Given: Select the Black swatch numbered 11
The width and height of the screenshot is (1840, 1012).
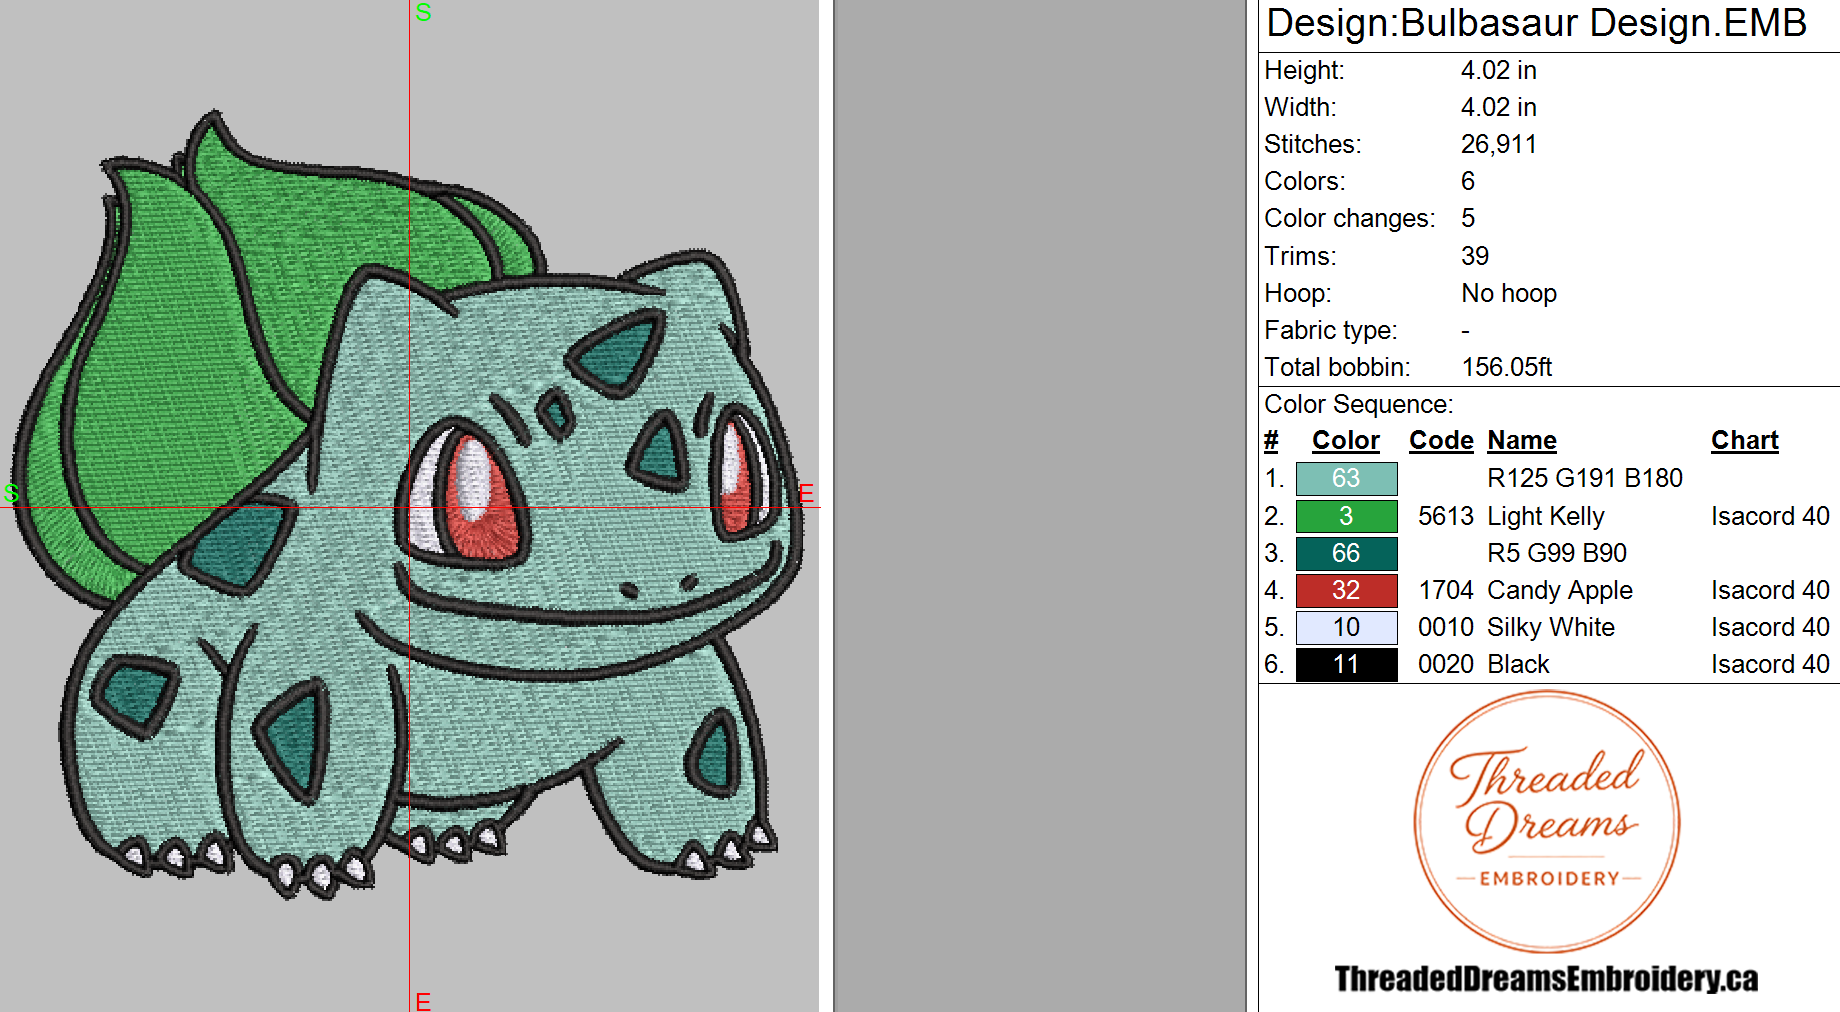Looking at the screenshot, I should 1346,664.
